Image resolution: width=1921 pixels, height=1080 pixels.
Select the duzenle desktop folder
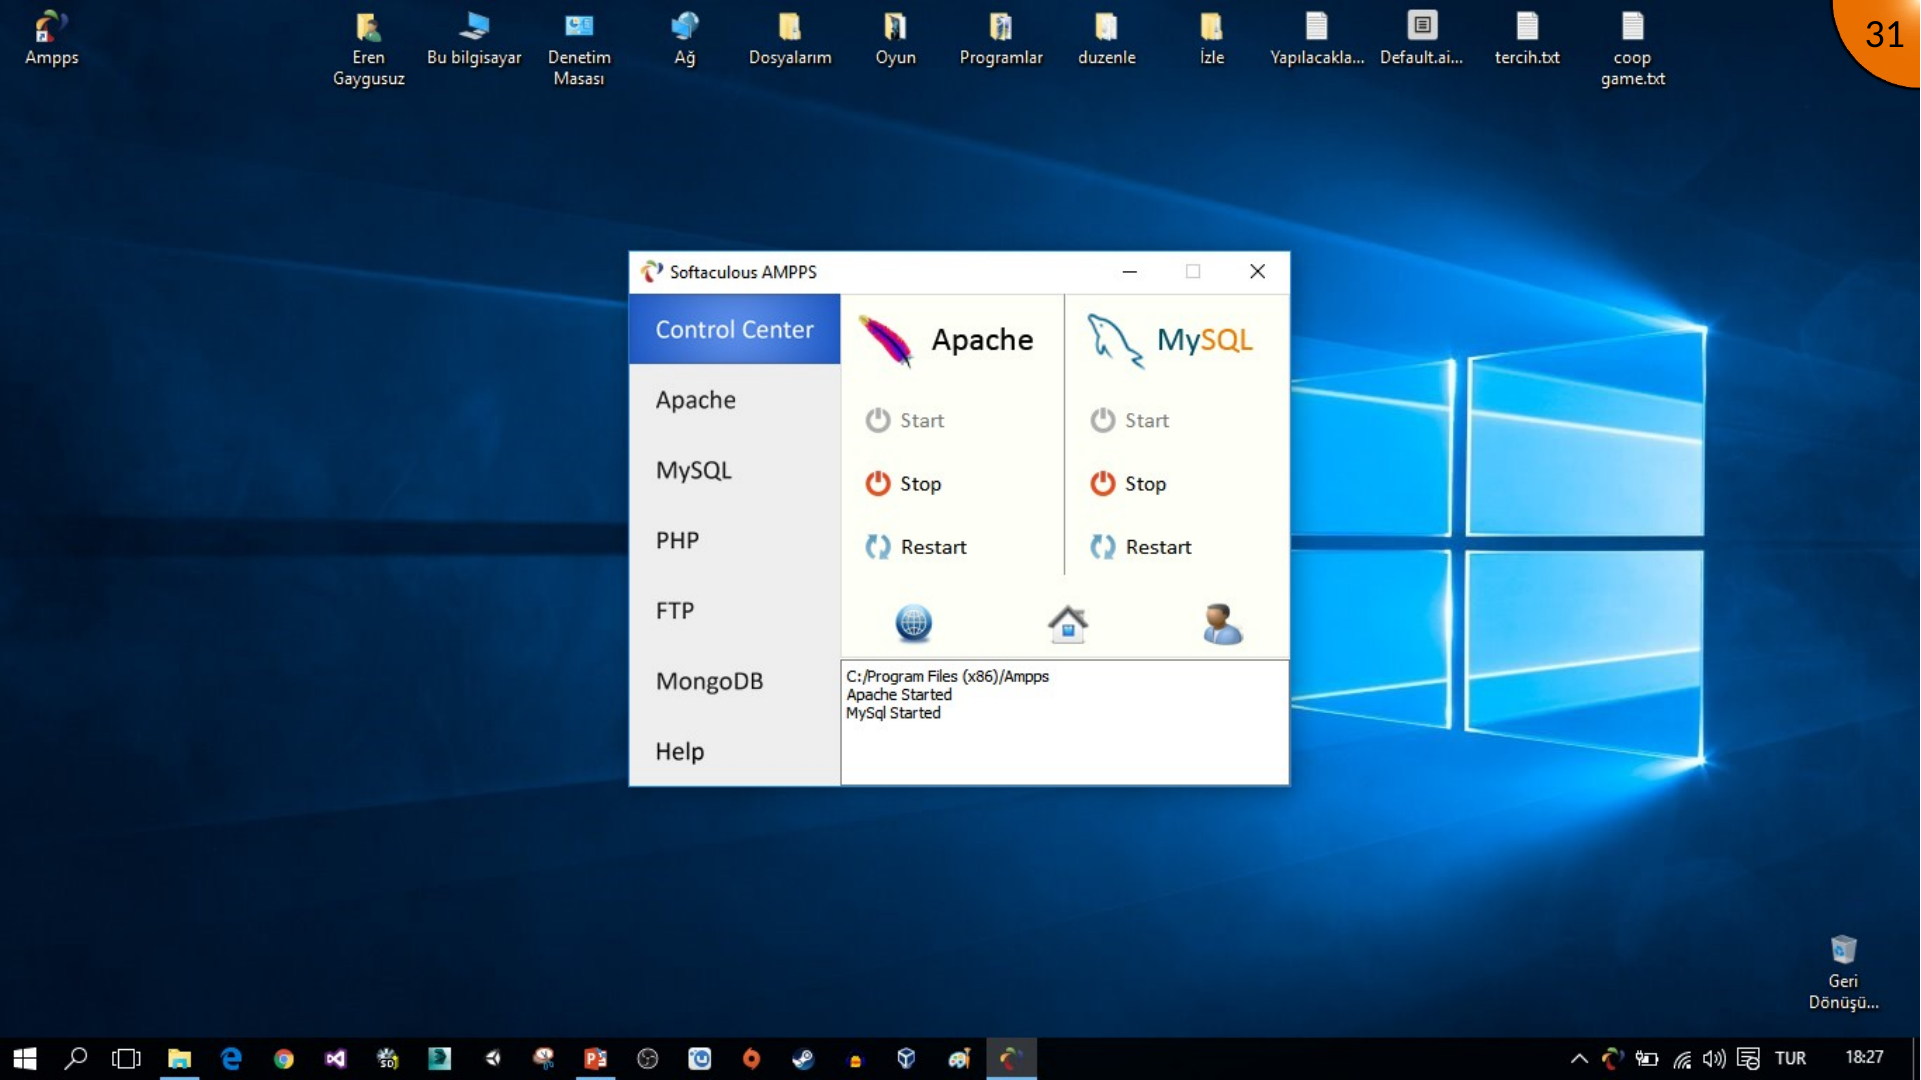tap(1106, 39)
